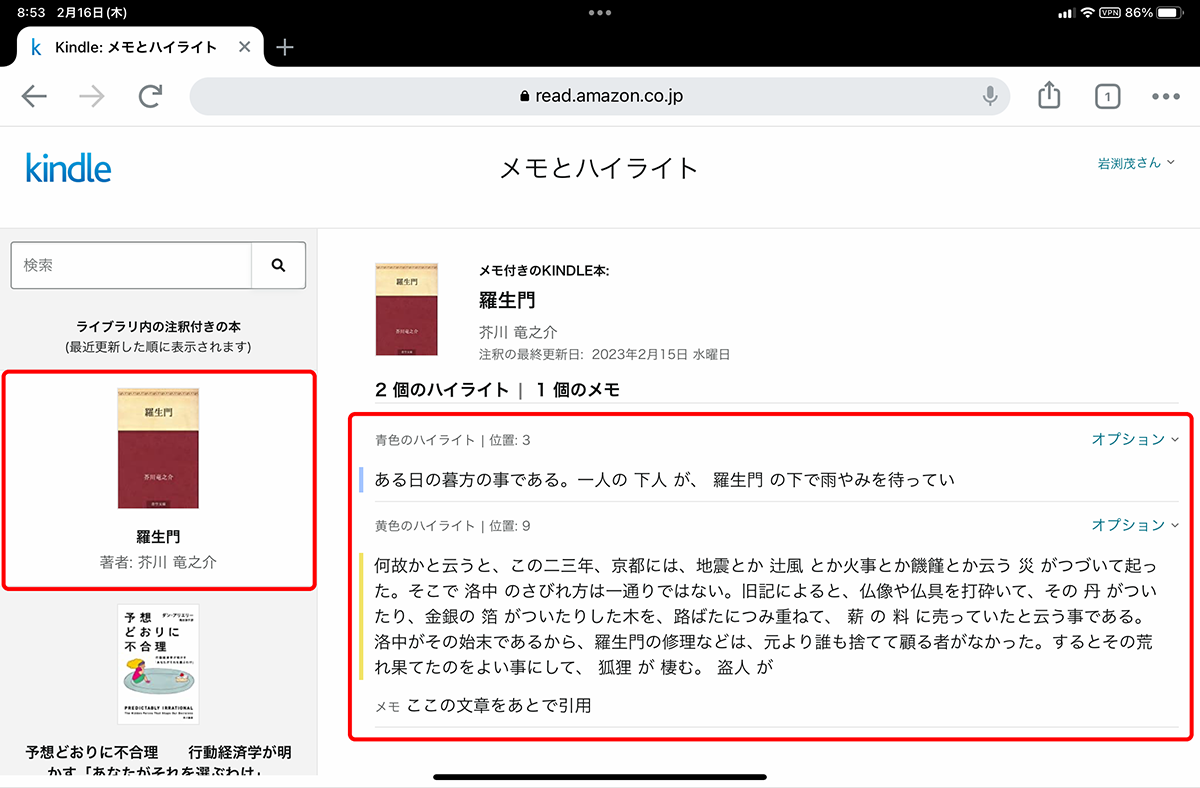Tap the VPN badge in the status bar
The image size is (1200, 788).
pyautogui.click(x=1110, y=13)
